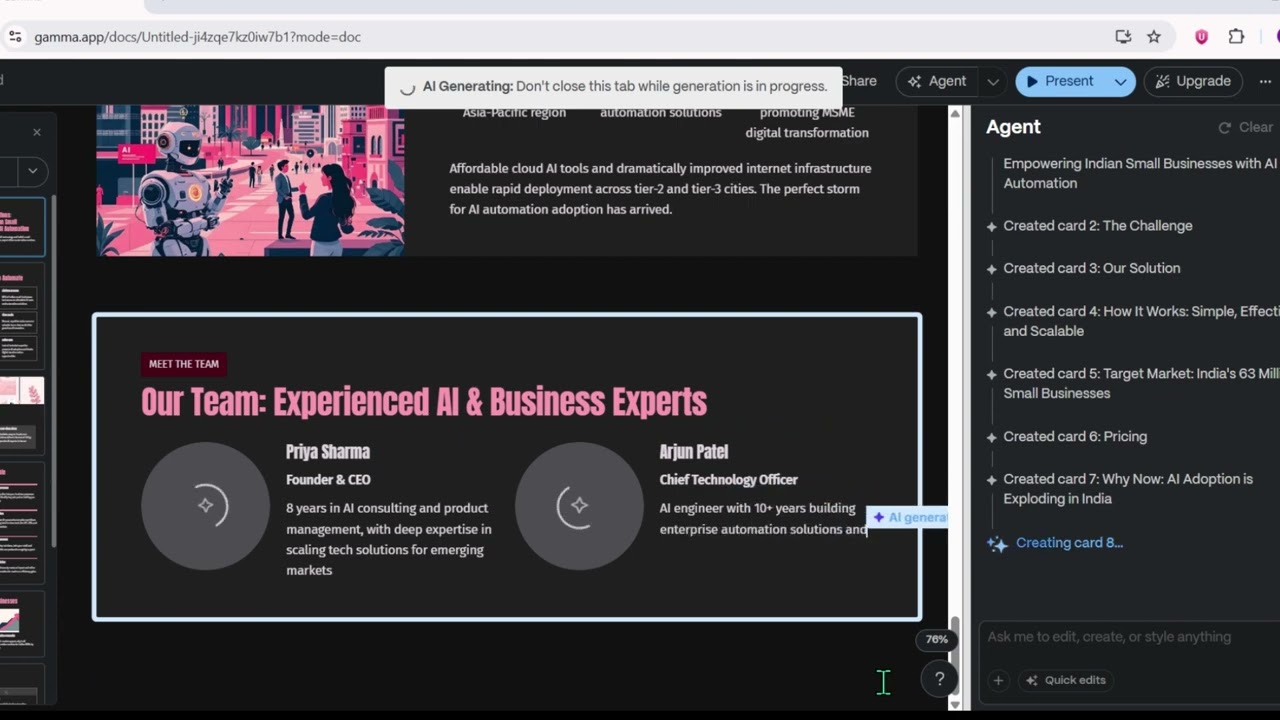This screenshot has width=1280, height=720.
Task: Clear the Agent conversation
Action: pos(1245,127)
